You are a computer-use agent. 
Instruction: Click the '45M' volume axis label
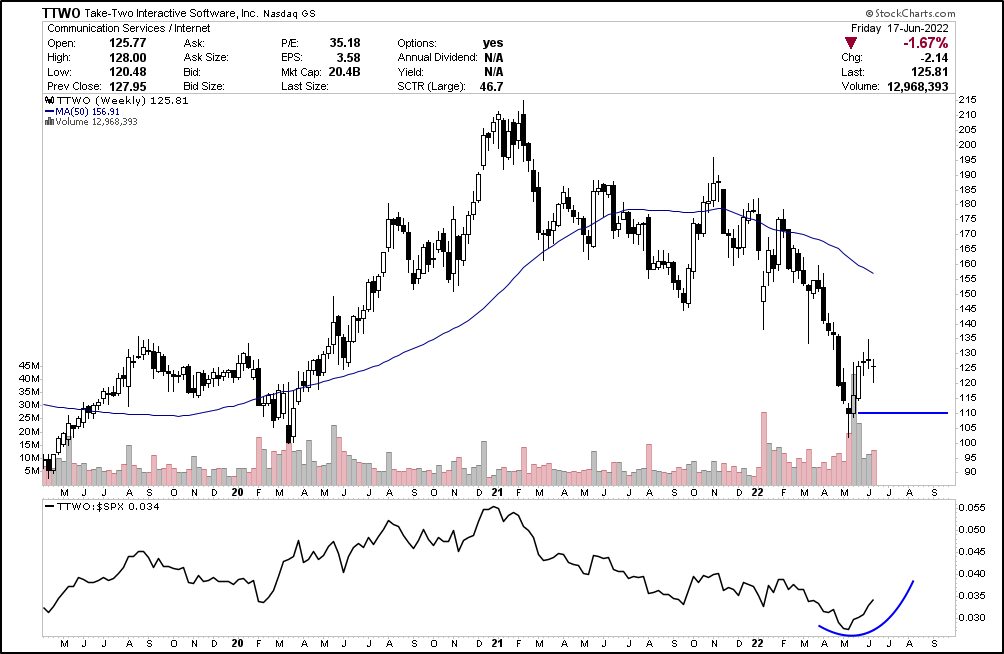point(29,366)
